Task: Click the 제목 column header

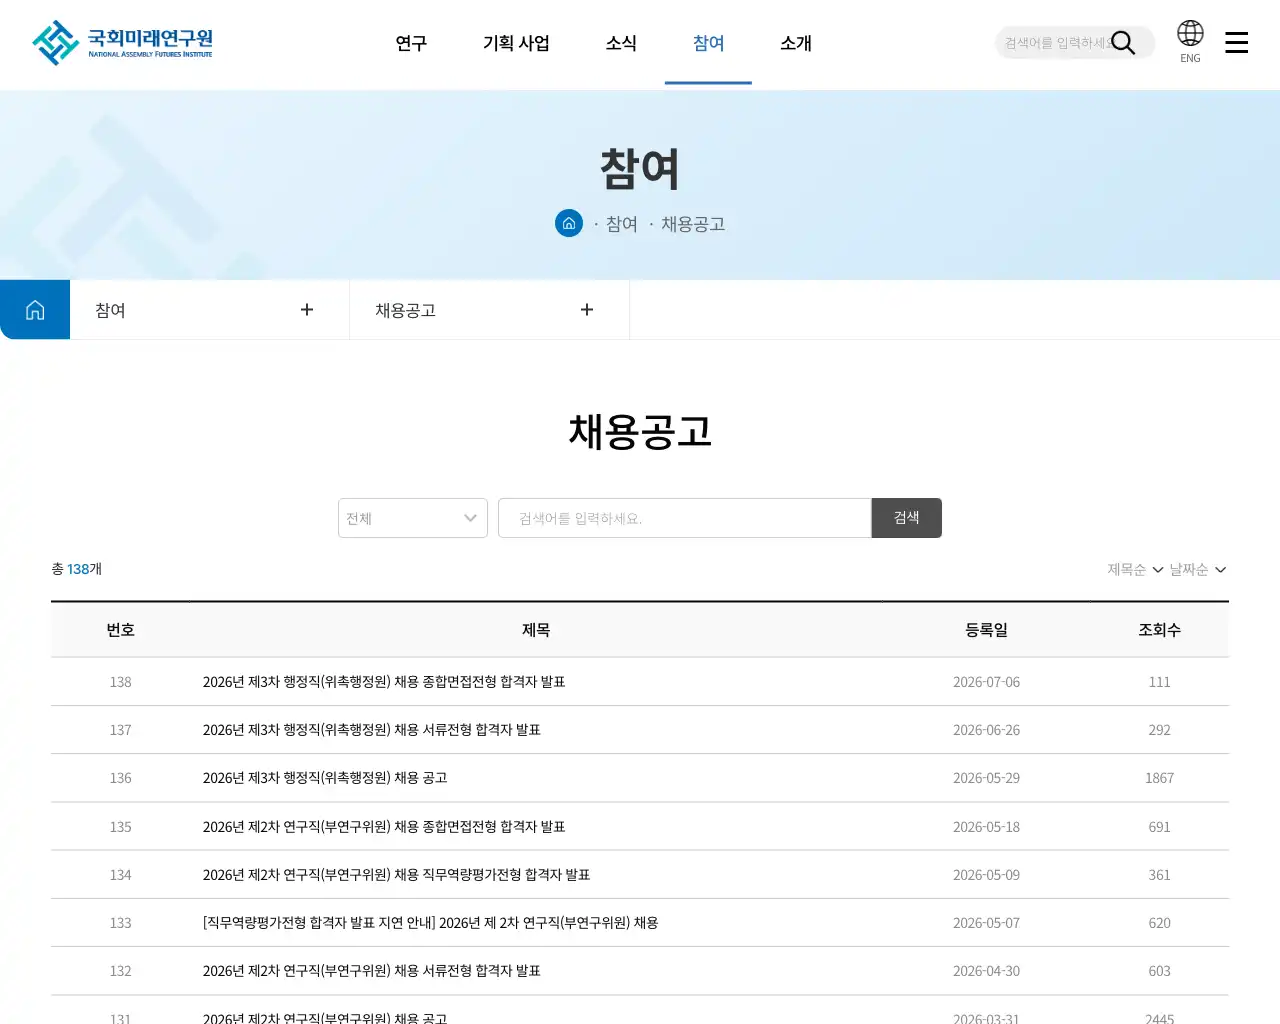Action: click(x=536, y=630)
